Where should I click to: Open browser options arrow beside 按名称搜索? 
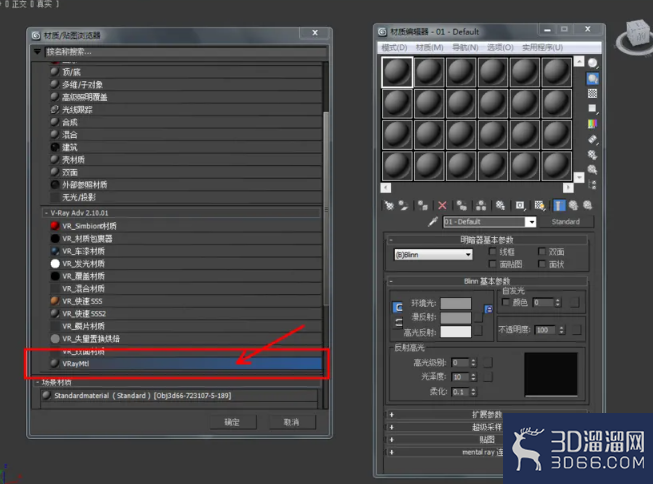[x=37, y=52]
